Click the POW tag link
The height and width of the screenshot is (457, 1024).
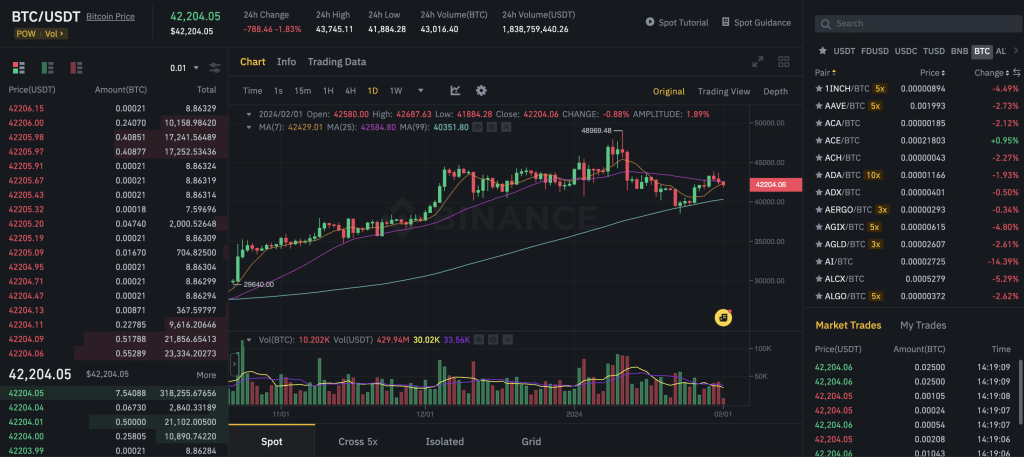tap(27, 33)
